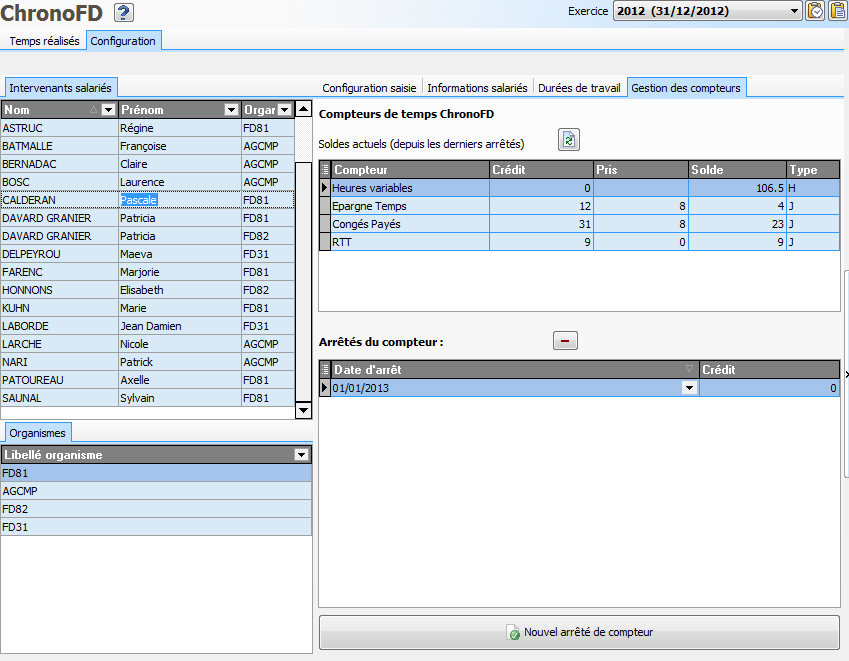849x661 pixels.
Task: Open the Organisme column filter dropdown
Action: 284,110
